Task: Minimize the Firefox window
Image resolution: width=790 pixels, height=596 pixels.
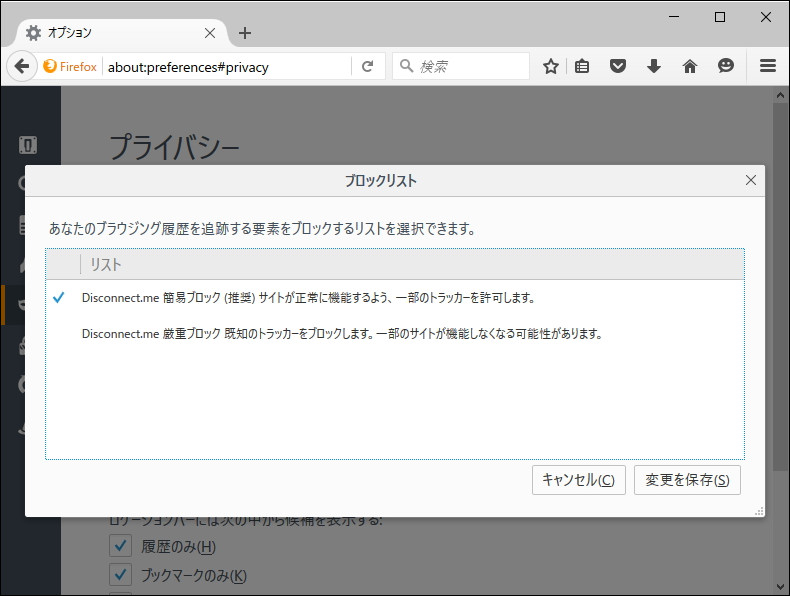Action: 674,17
